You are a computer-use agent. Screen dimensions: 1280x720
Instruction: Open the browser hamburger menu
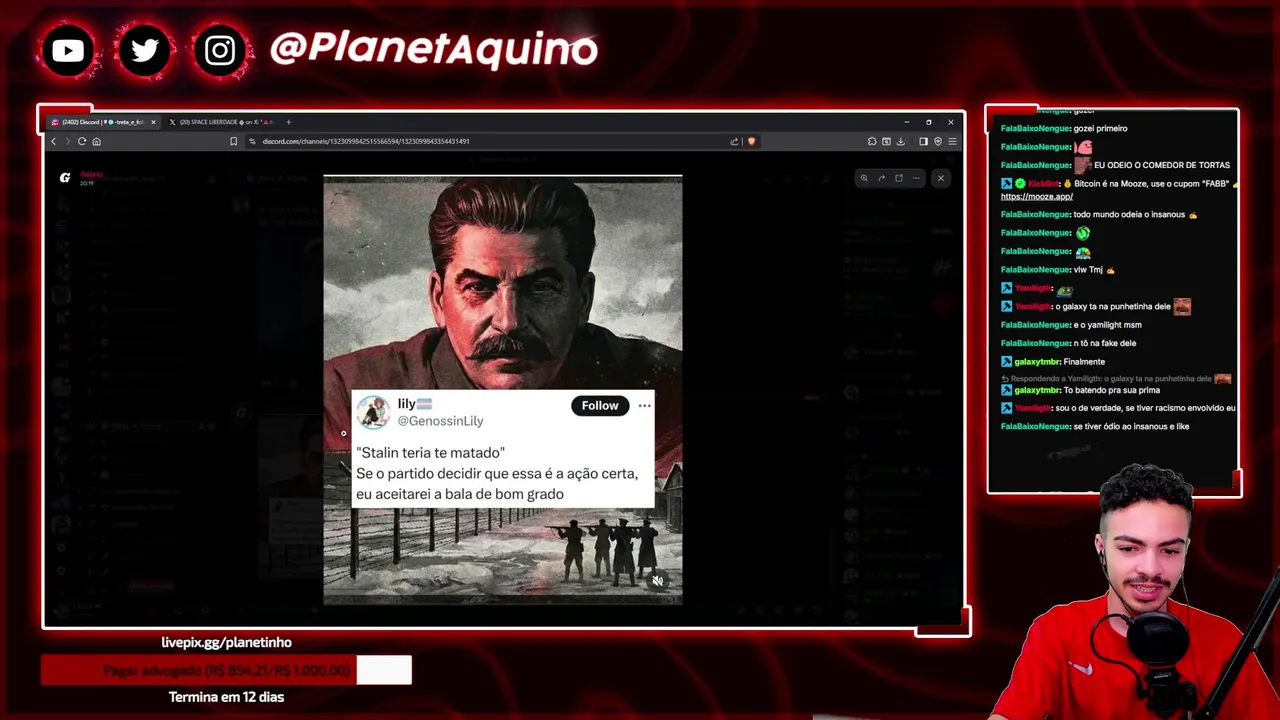(x=952, y=141)
